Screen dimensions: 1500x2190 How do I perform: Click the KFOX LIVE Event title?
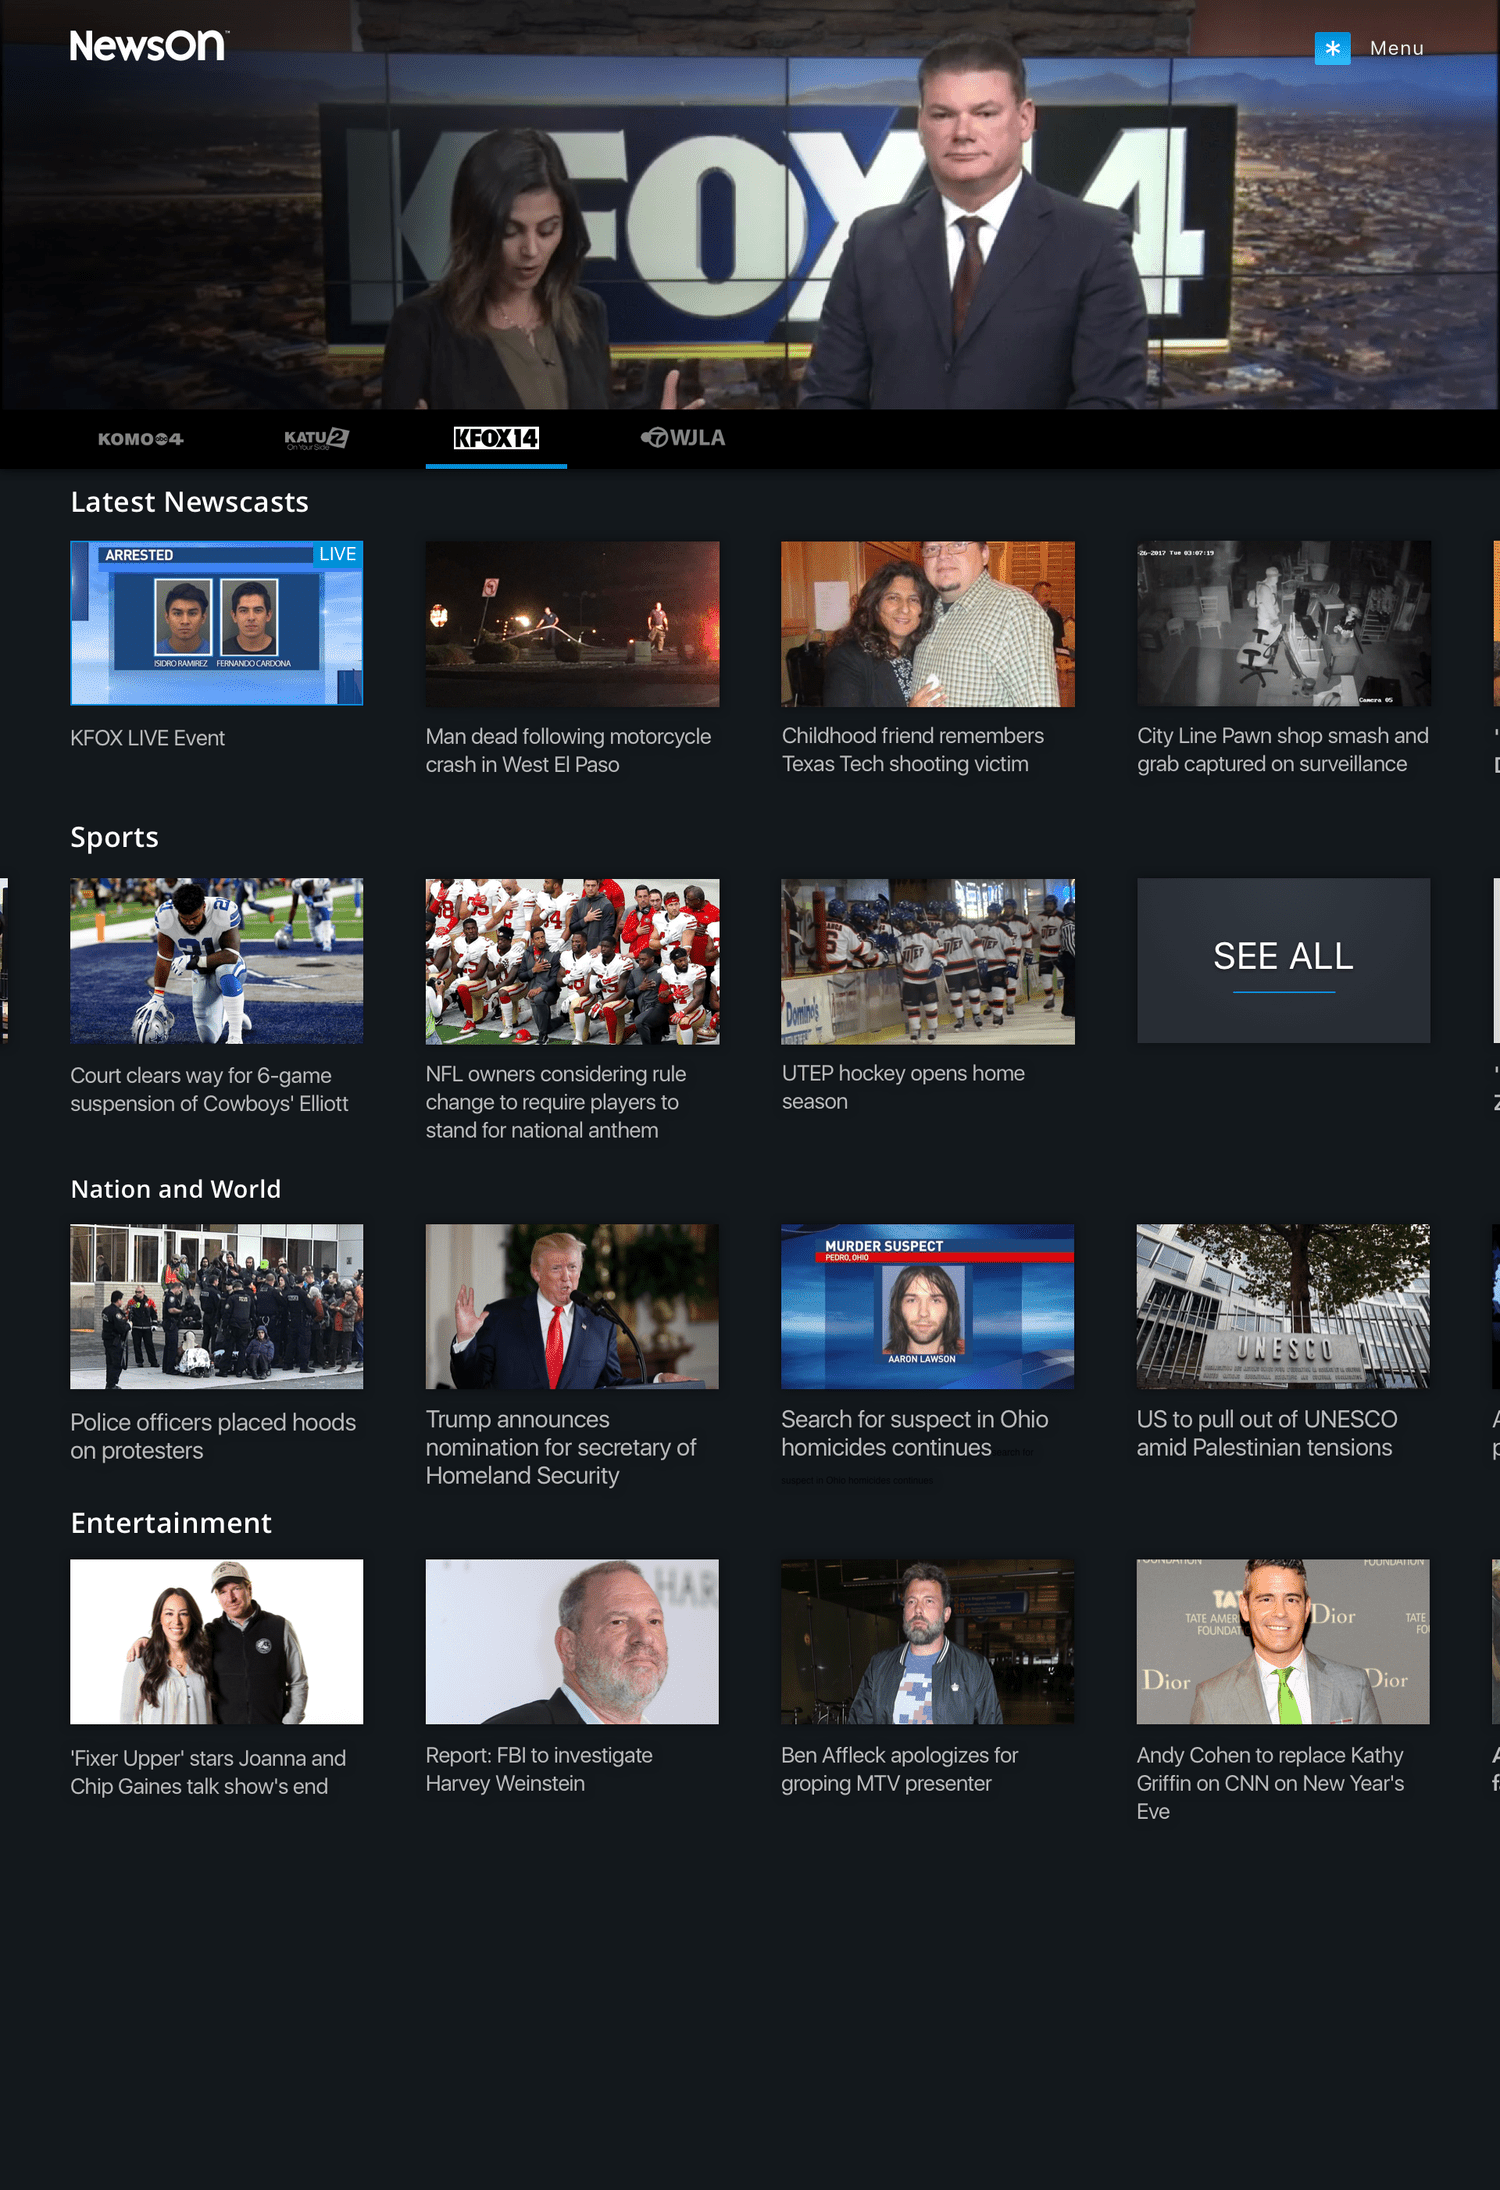148,738
